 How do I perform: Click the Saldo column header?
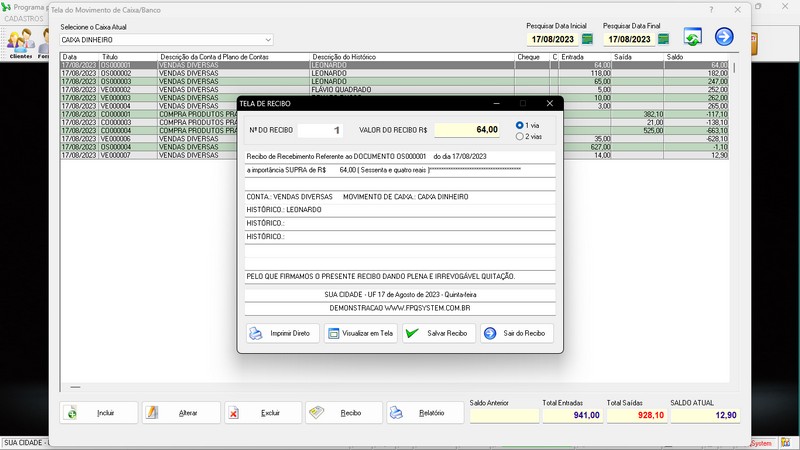tap(696, 57)
